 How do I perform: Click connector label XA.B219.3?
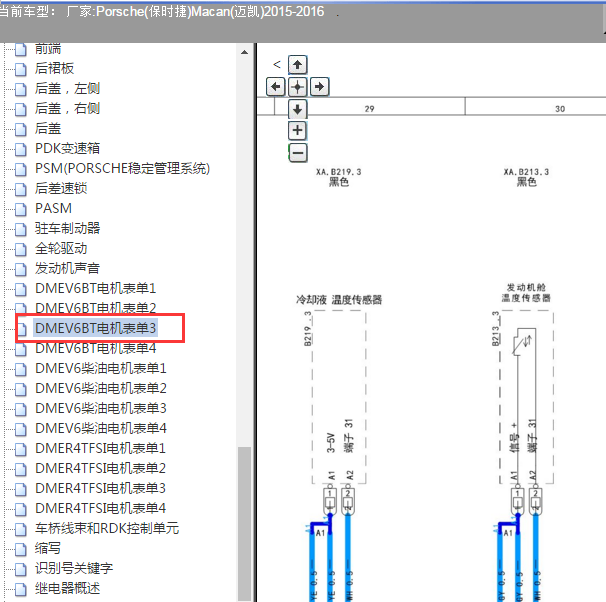[x=339, y=172]
